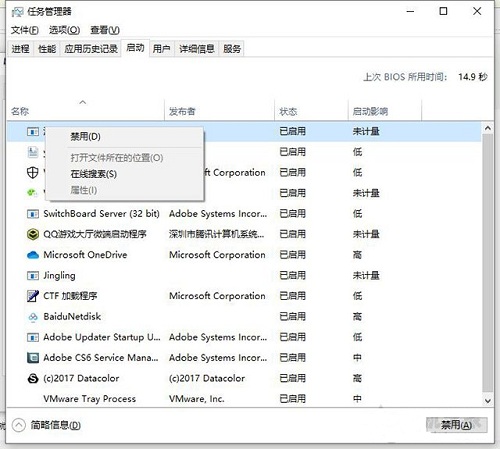Switch to the 性能 tab
This screenshot has height=449, width=500.
(x=47, y=49)
